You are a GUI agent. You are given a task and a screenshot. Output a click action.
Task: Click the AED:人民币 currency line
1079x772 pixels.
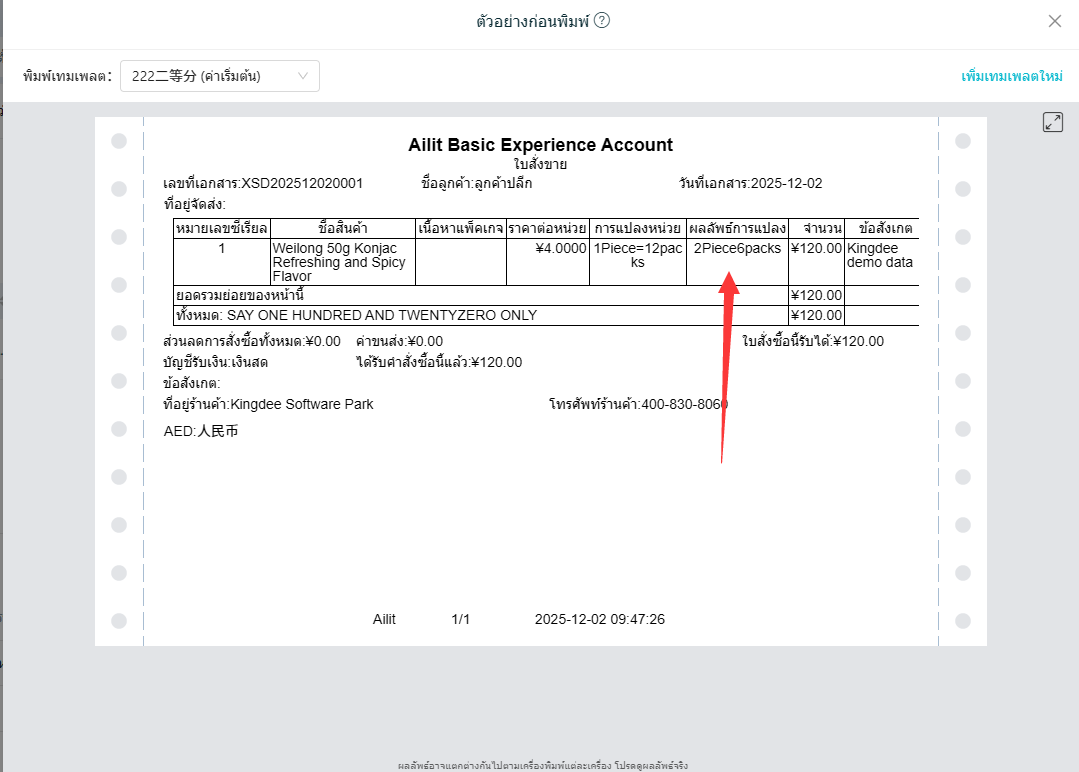pyautogui.click(x=201, y=432)
